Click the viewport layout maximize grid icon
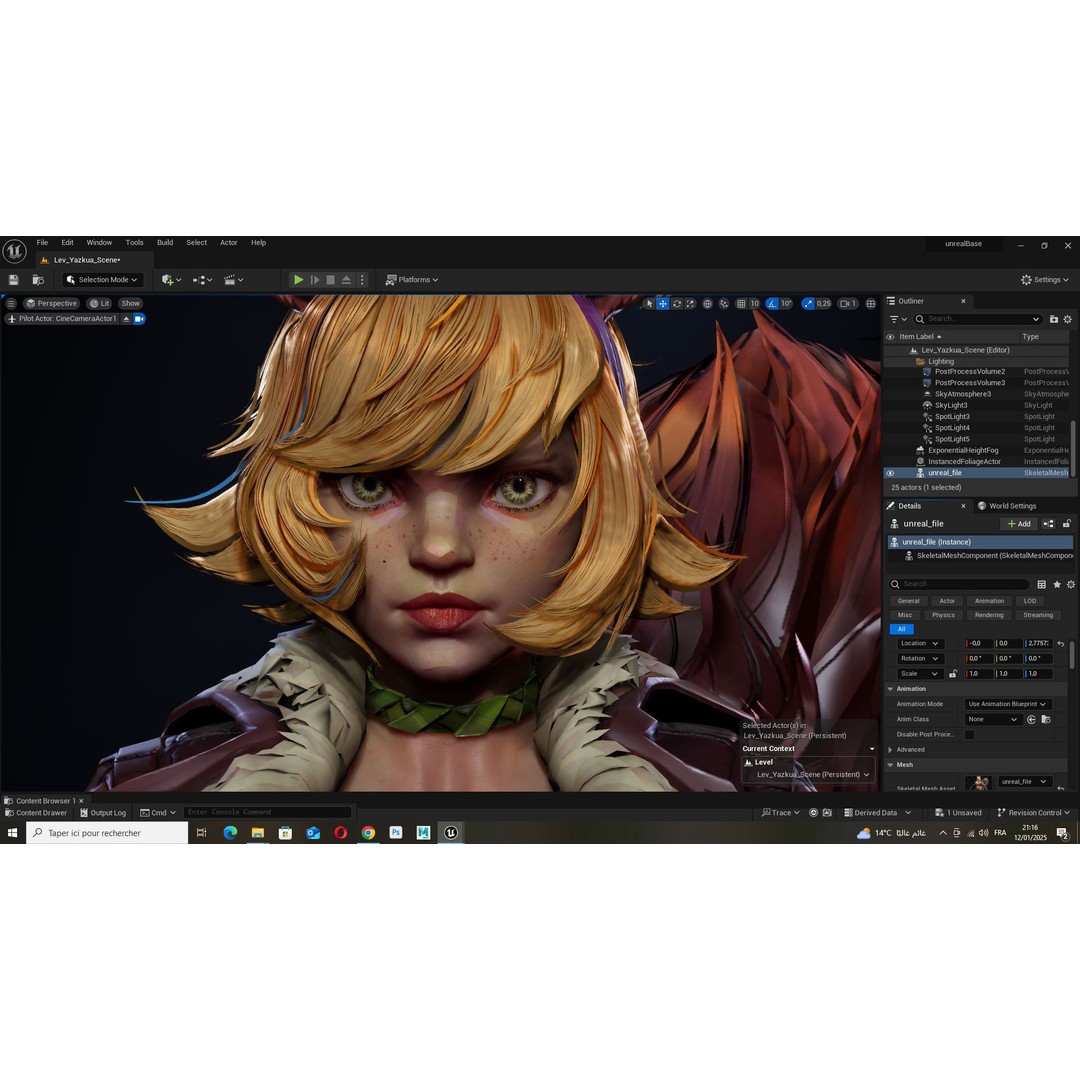This screenshot has height=1080, width=1080. pos(871,304)
